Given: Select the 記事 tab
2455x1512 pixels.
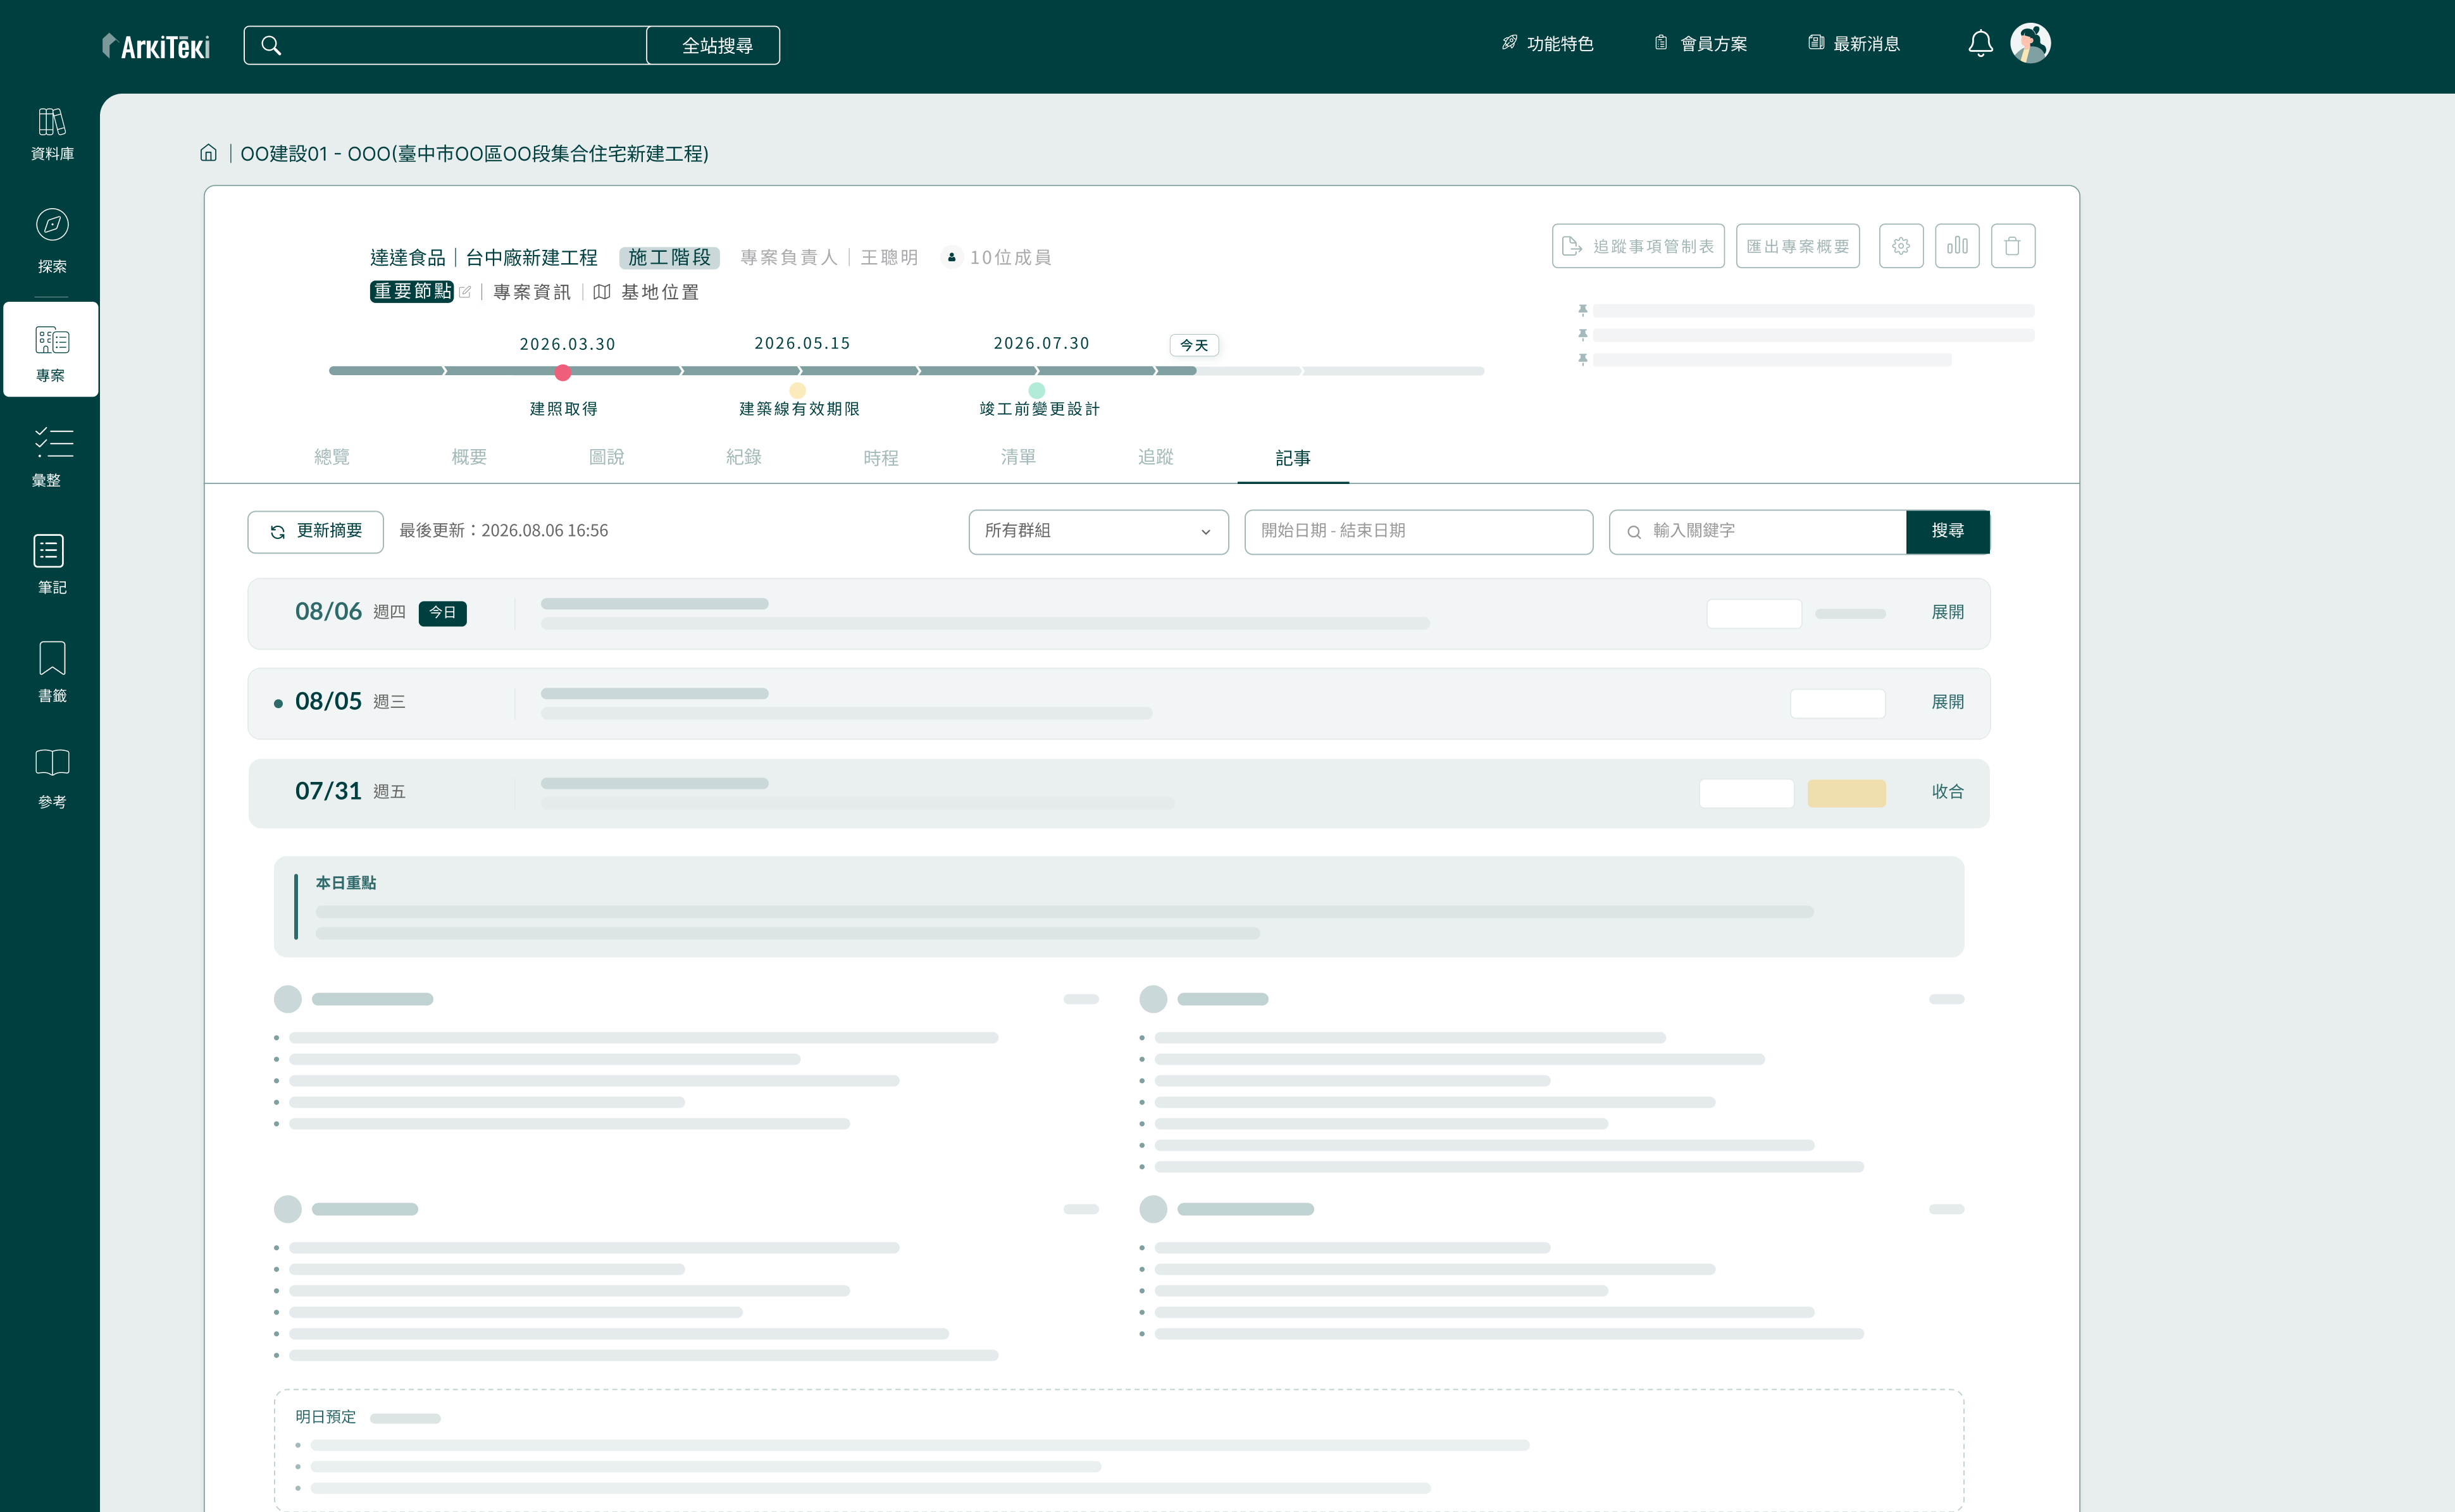Looking at the screenshot, I should pyautogui.click(x=1293, y=458).
